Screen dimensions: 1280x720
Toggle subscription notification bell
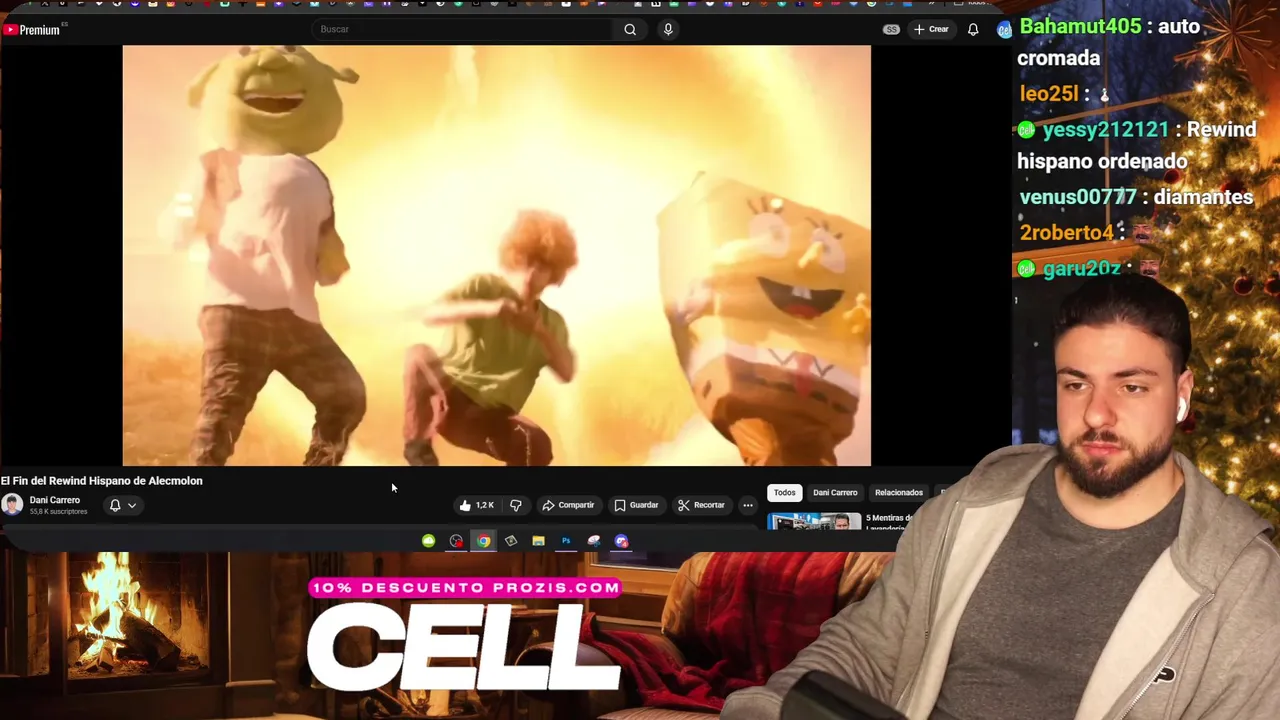(115, 505)
